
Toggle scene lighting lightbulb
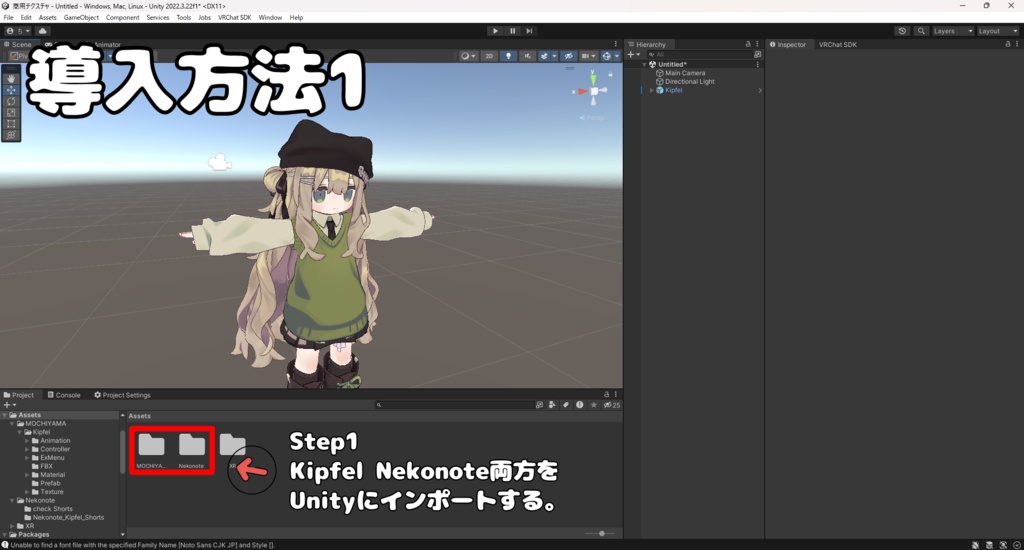508,56
